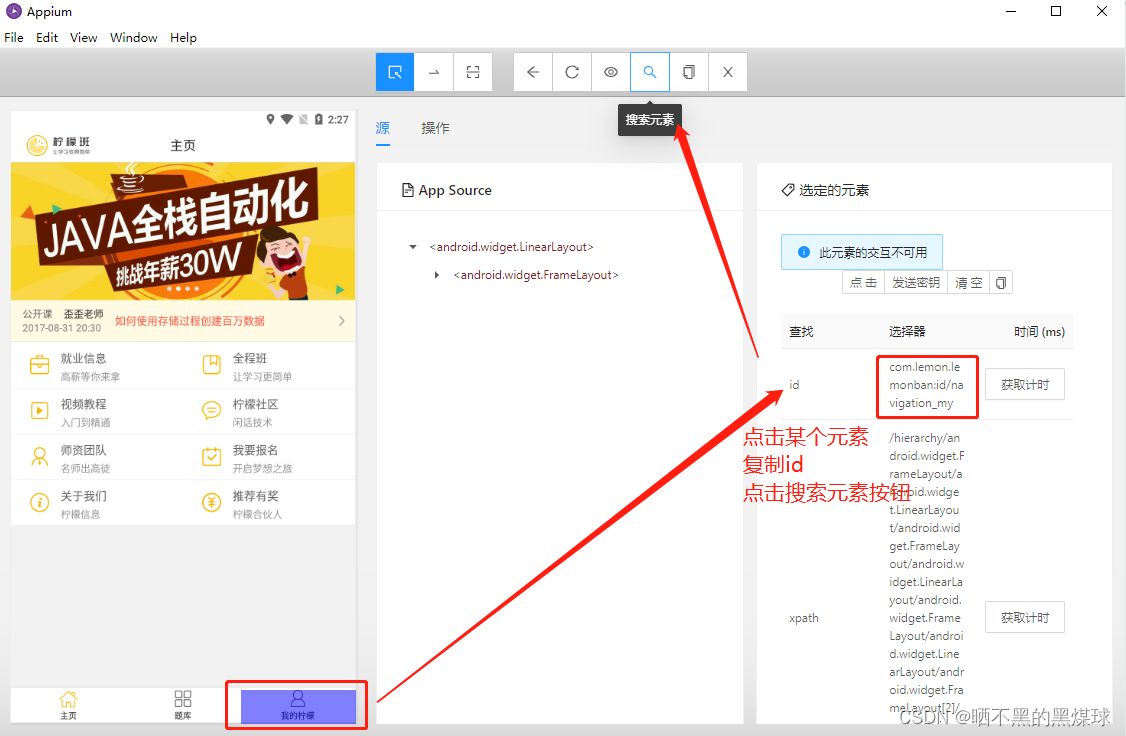Refresh the source and screenshot
Screen dimensions: 1126x736
click(x=572, y=72)
